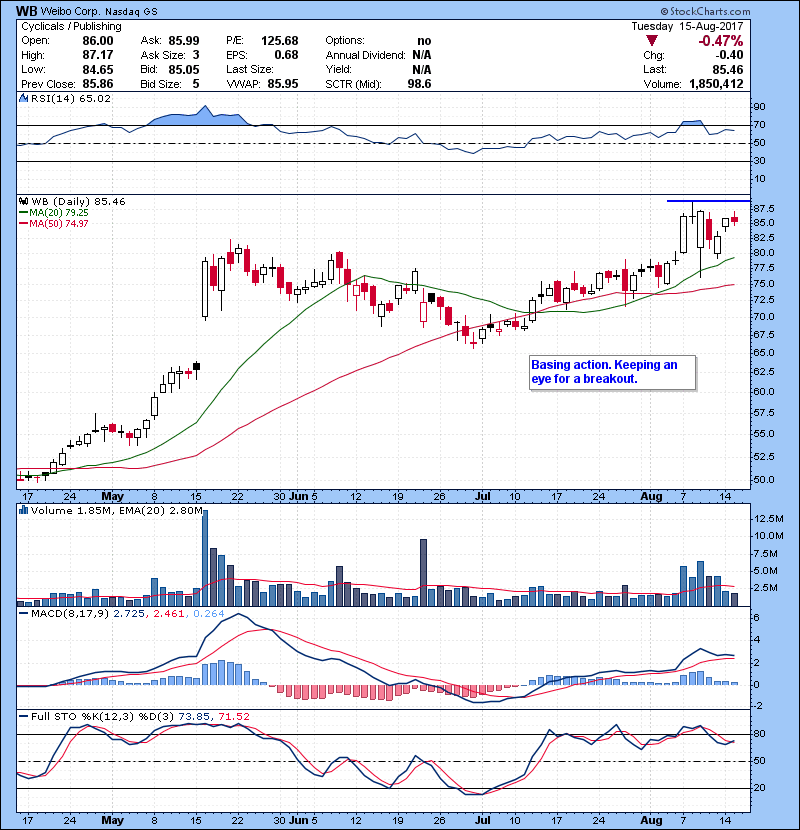Click the Last price 85.46 in header

[727, 69]
